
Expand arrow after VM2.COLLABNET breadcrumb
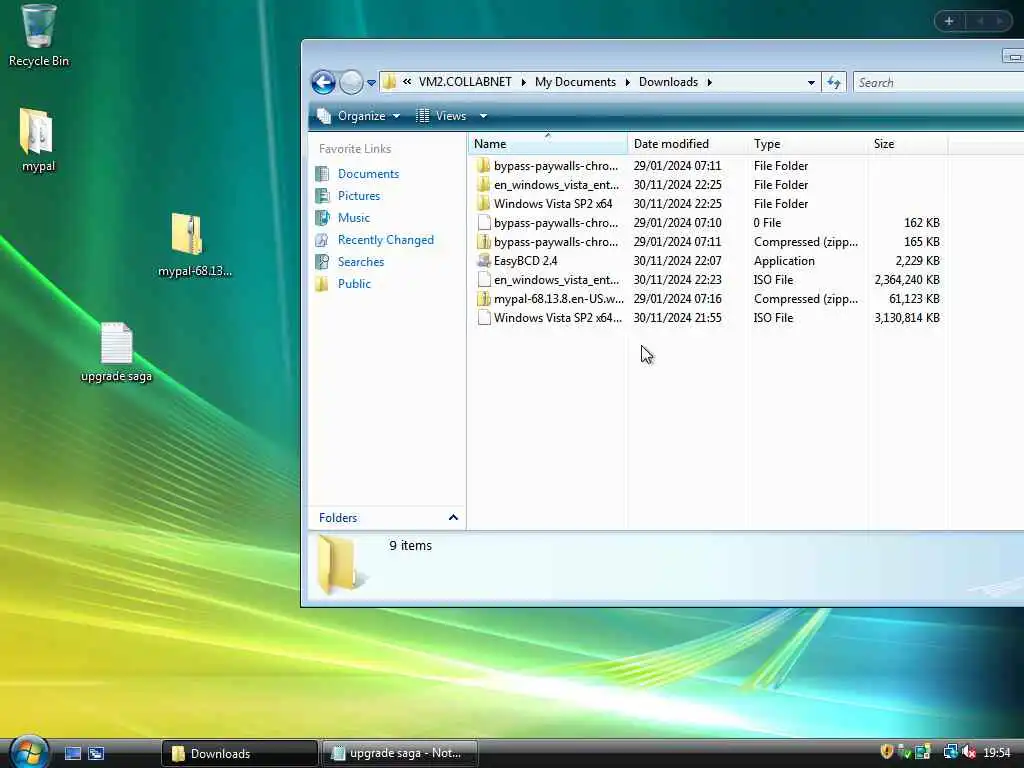click(523, 82)
